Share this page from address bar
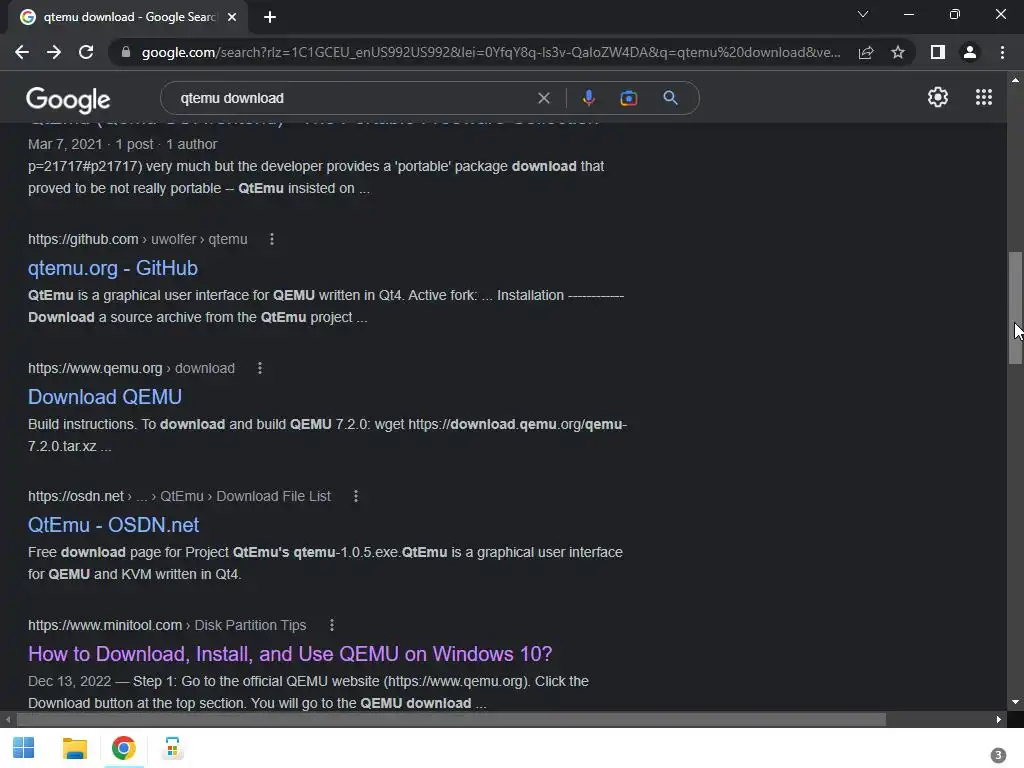The width and height of the screenshot is (1024, 768). tap(866, 52)
